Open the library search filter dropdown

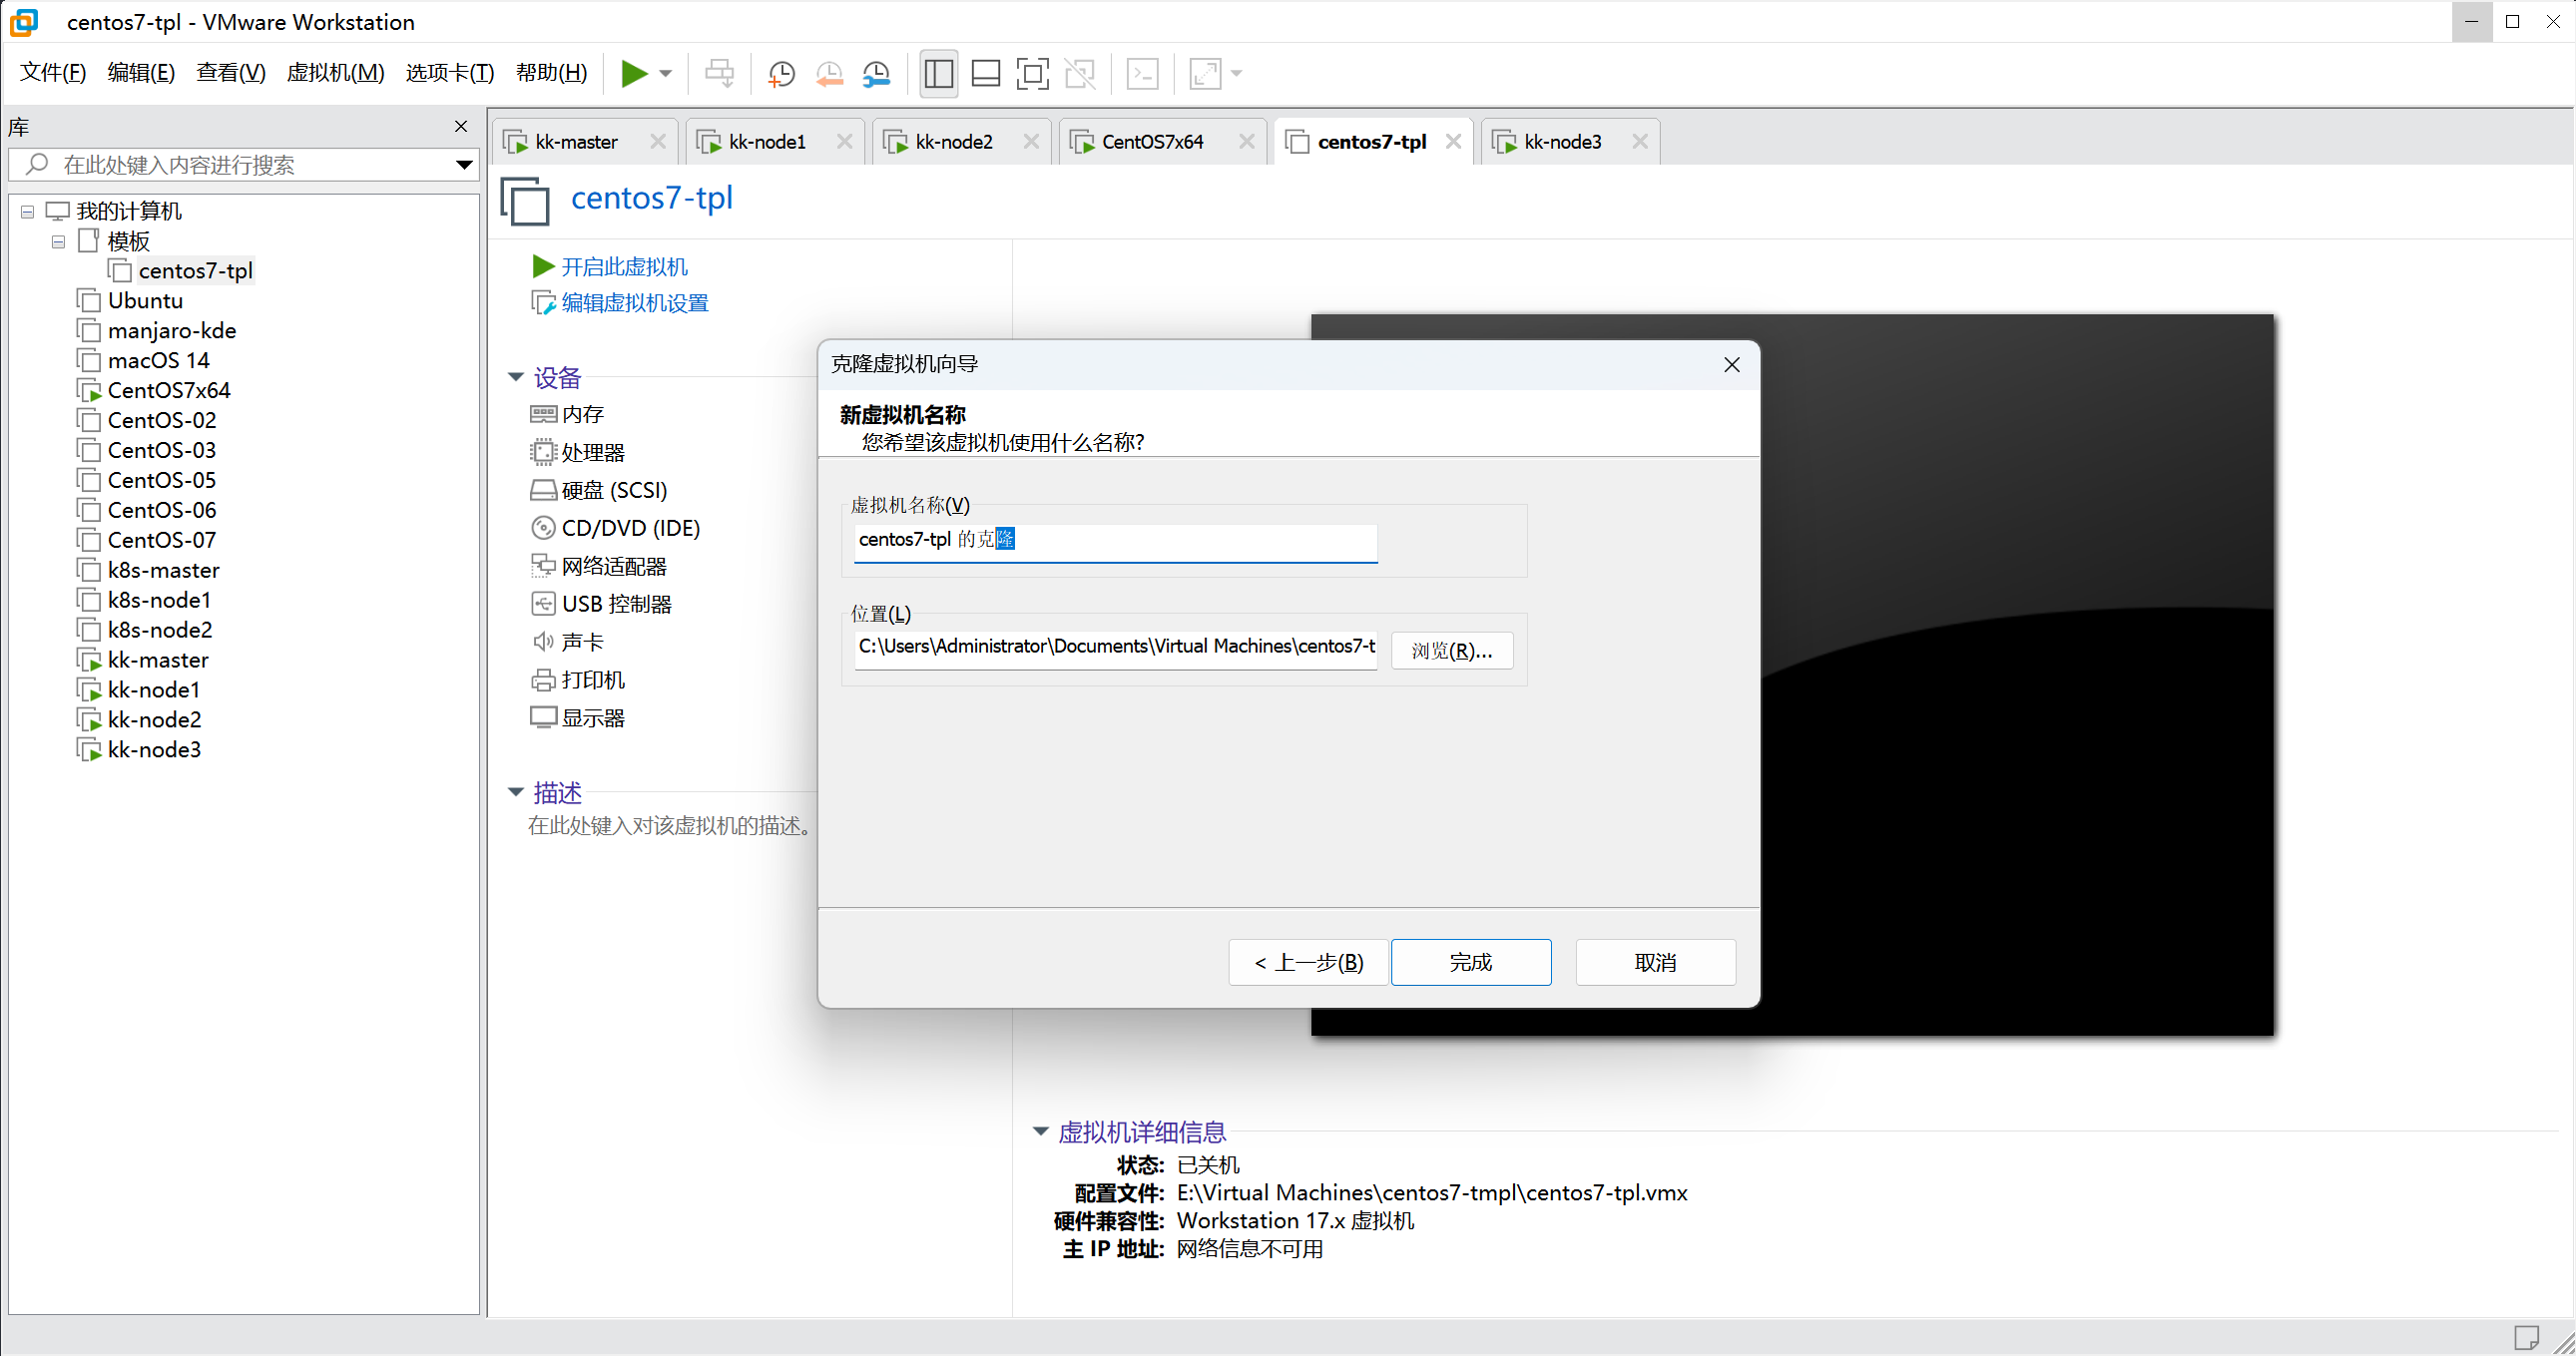[464, 165]
